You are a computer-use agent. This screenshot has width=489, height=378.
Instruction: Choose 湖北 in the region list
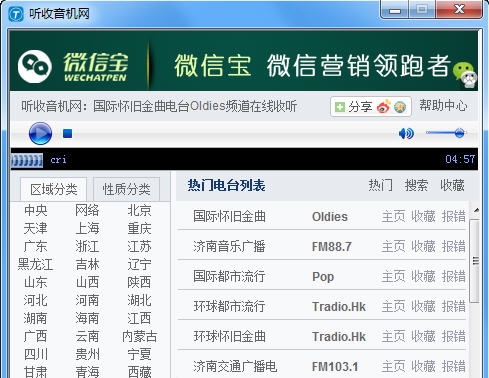(139, 300)
